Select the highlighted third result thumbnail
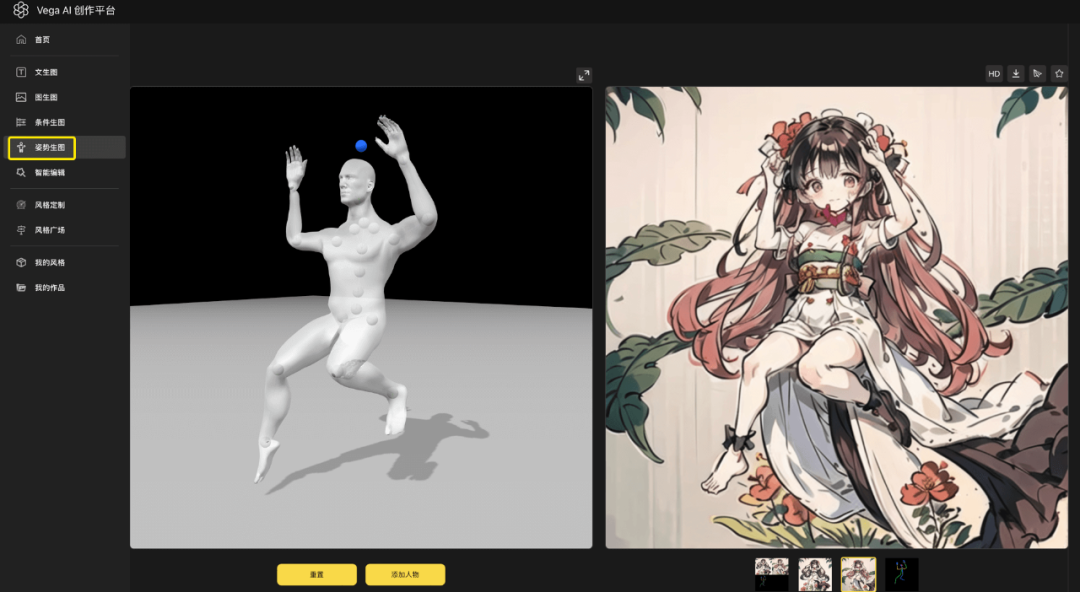The height and width of the screenshot is (592, 1080). pyautogui.click(x=858, y=574)
